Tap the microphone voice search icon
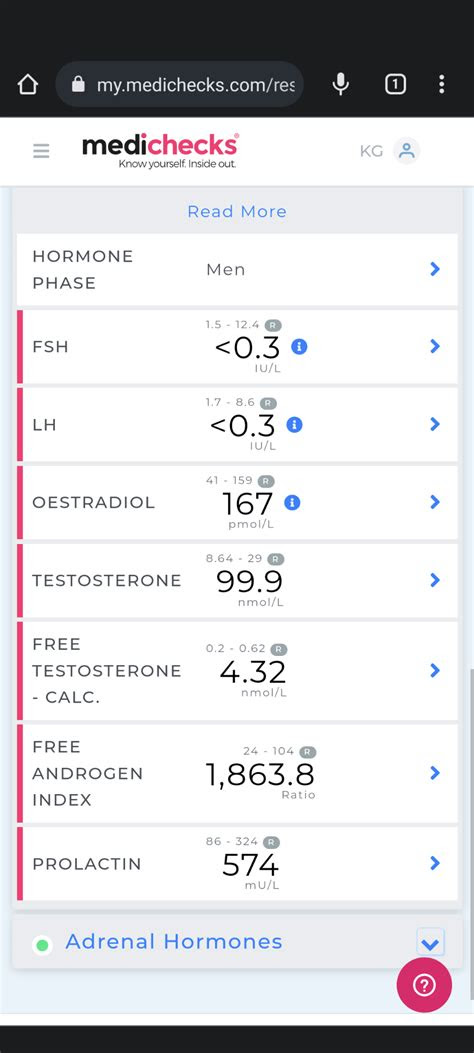474x1053 pixels. tap(341, 84)
